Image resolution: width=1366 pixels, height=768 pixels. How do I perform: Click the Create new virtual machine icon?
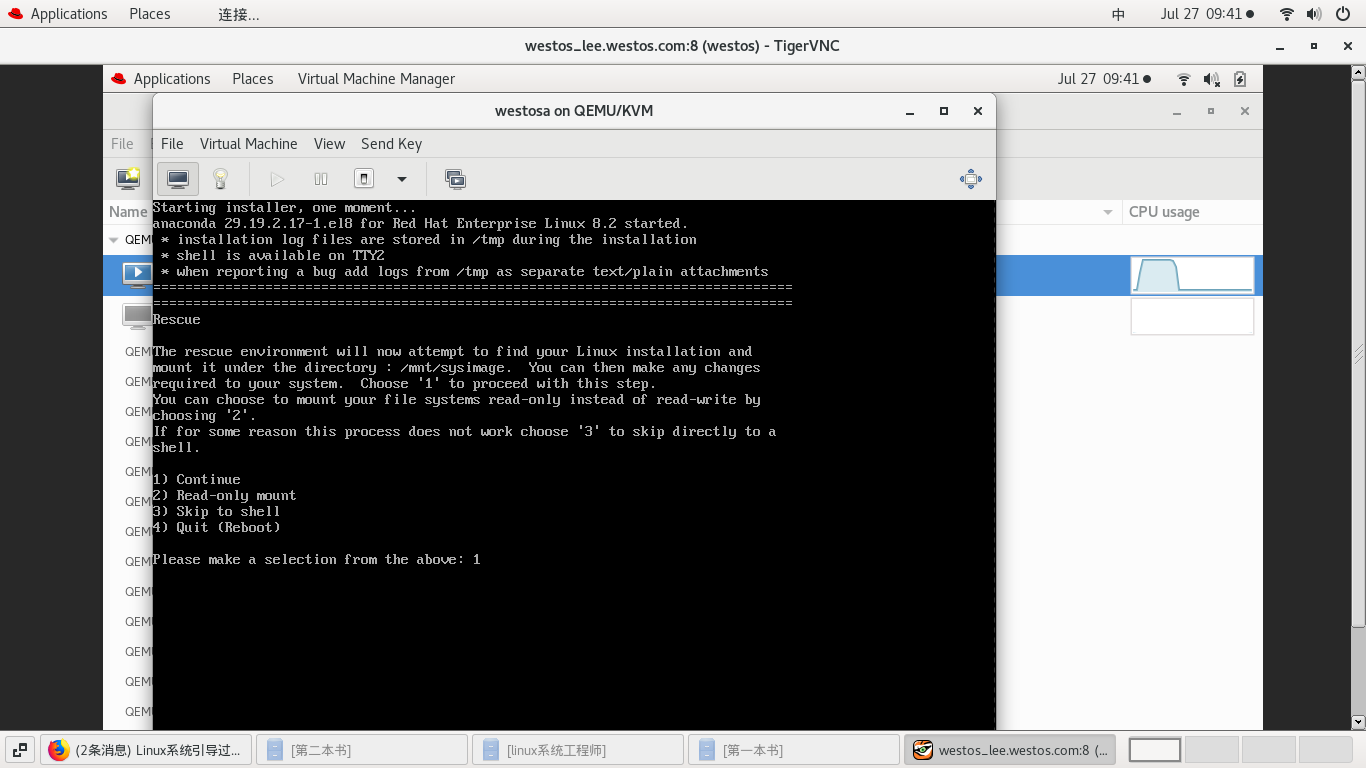(128, 179)
